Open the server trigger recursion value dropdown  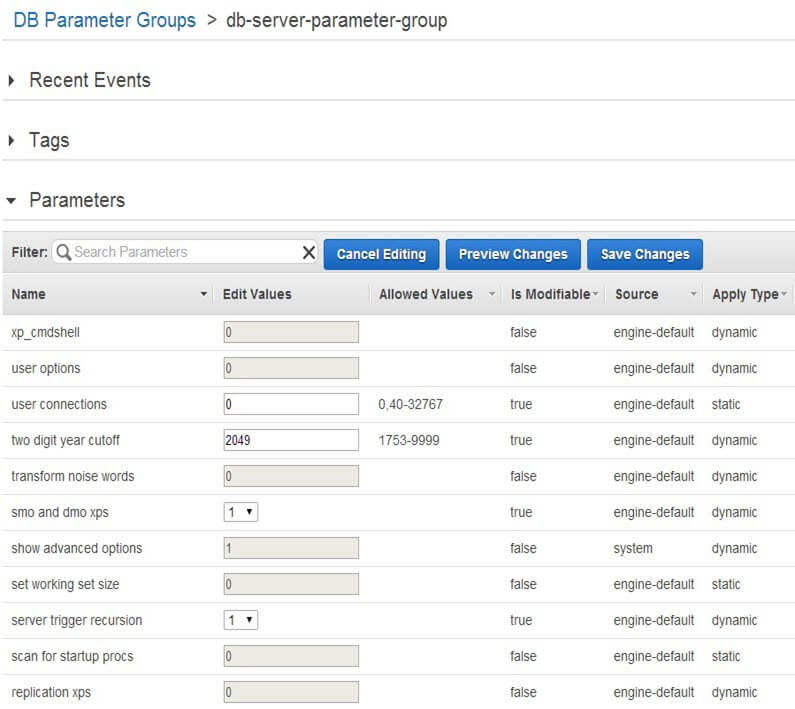click(x=240, y=620)
